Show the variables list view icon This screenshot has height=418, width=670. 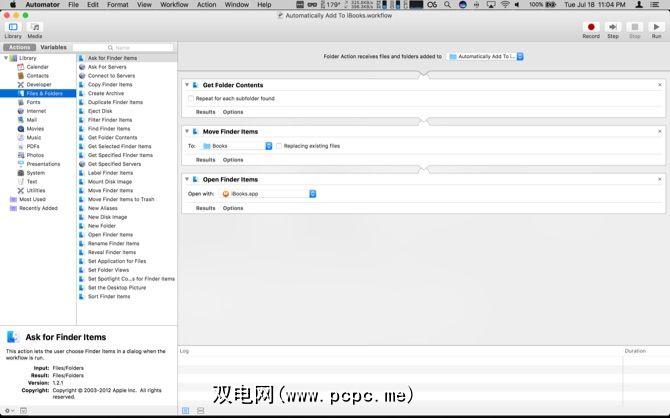[200, 410]
